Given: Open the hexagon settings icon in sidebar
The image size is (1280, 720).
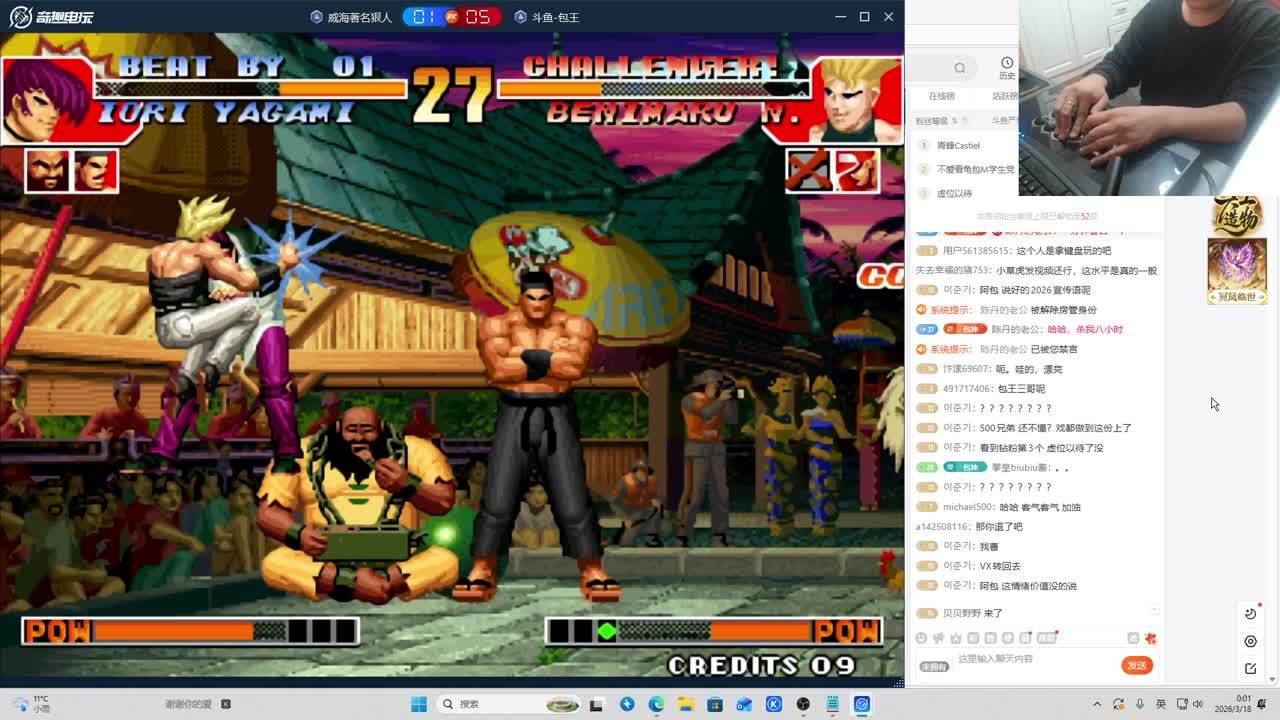Looking at the screenshot, I should click(1250, 641).
